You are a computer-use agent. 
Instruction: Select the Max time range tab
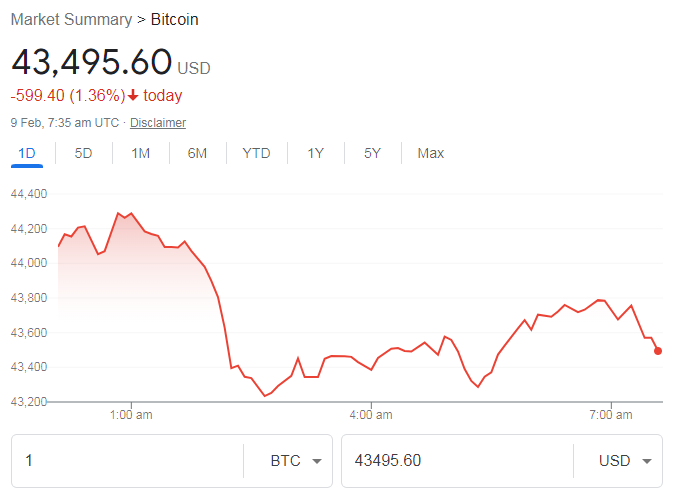431,153
